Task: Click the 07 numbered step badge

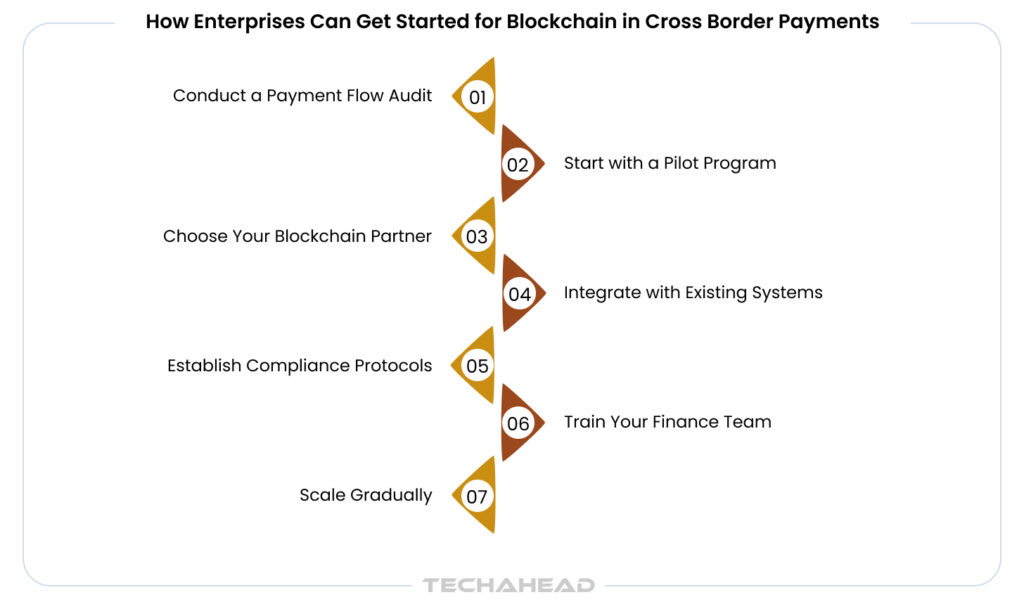Action: coord(477,495)
